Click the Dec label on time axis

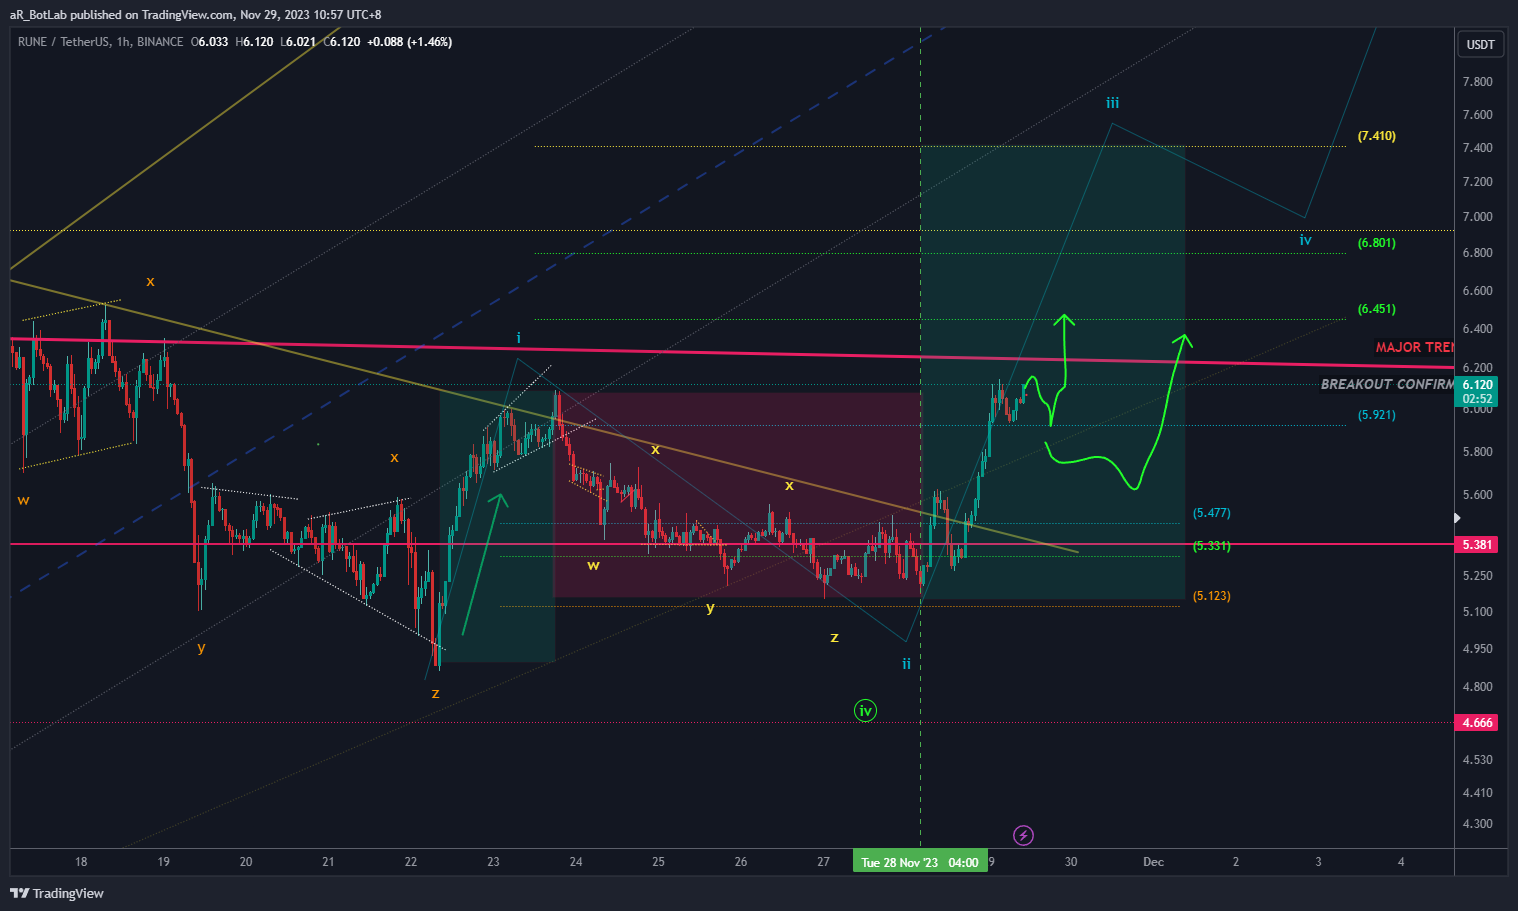point(1153,862)
